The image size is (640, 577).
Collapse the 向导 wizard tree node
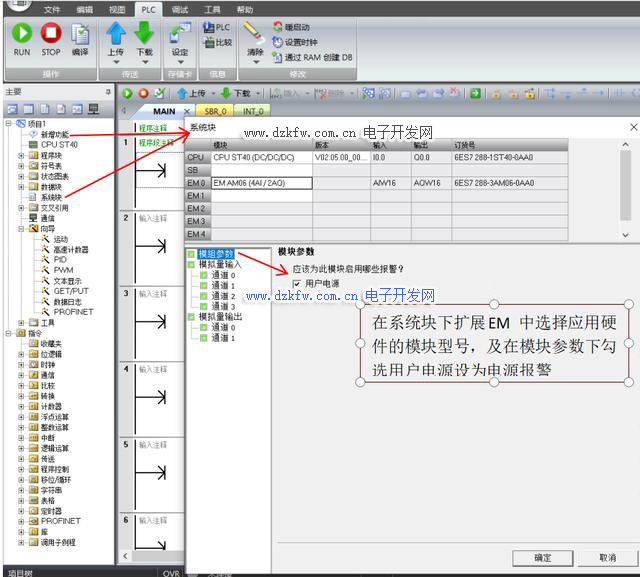(x=21, y=228)
